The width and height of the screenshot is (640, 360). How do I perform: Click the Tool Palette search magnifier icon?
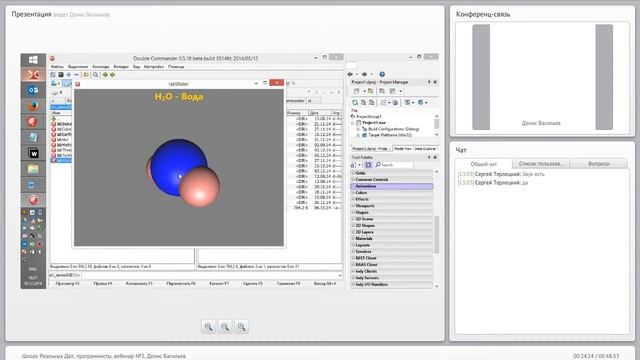378,165
